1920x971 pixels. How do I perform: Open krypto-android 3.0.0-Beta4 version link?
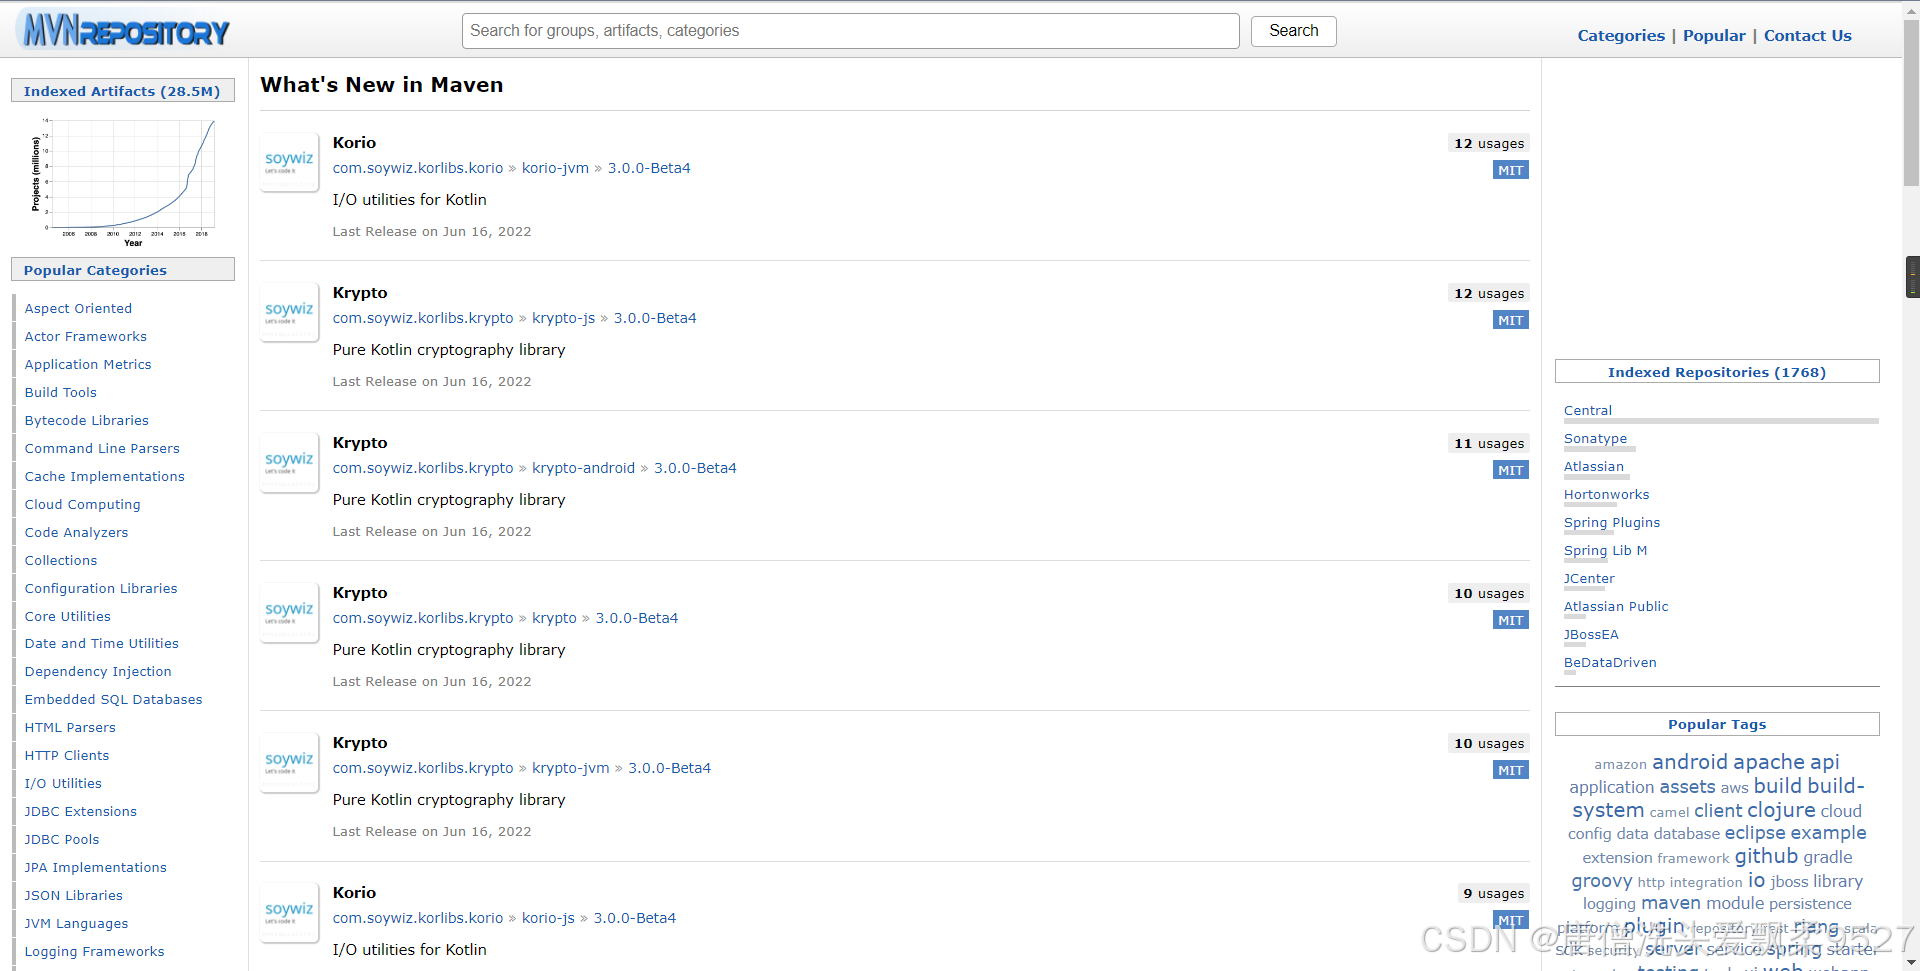(x=695, y=468)
